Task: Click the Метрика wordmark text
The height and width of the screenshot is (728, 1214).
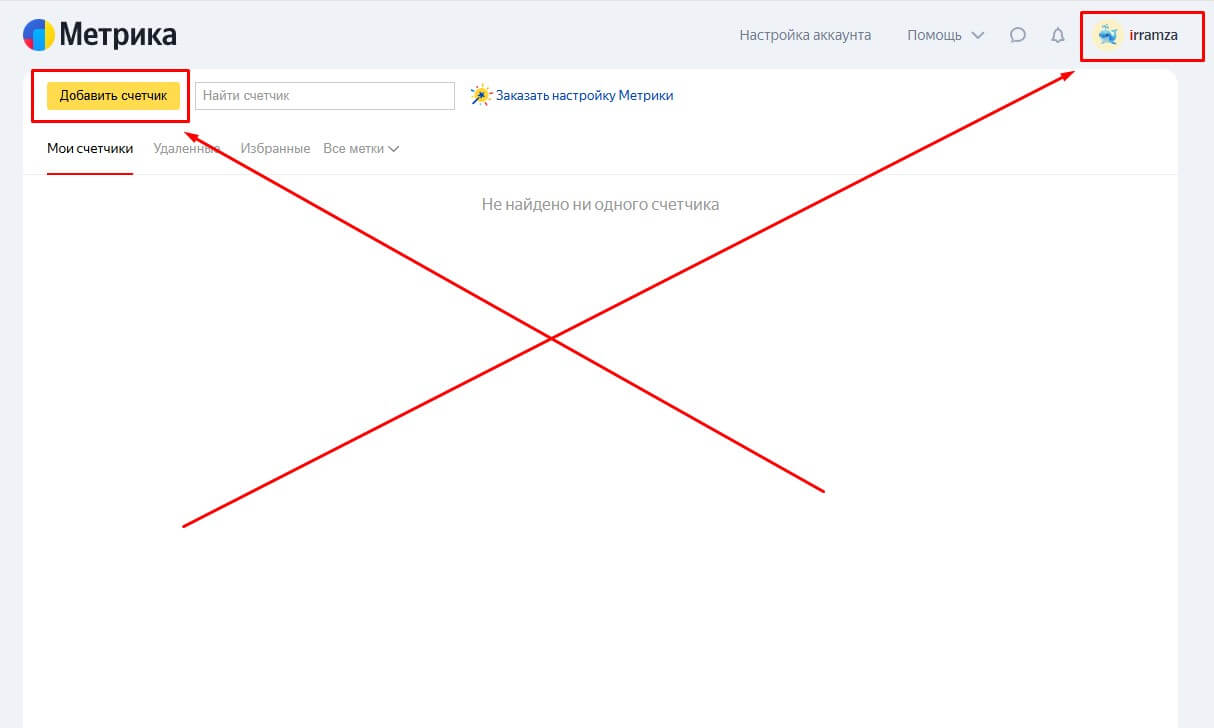Action: pos(118,35)
